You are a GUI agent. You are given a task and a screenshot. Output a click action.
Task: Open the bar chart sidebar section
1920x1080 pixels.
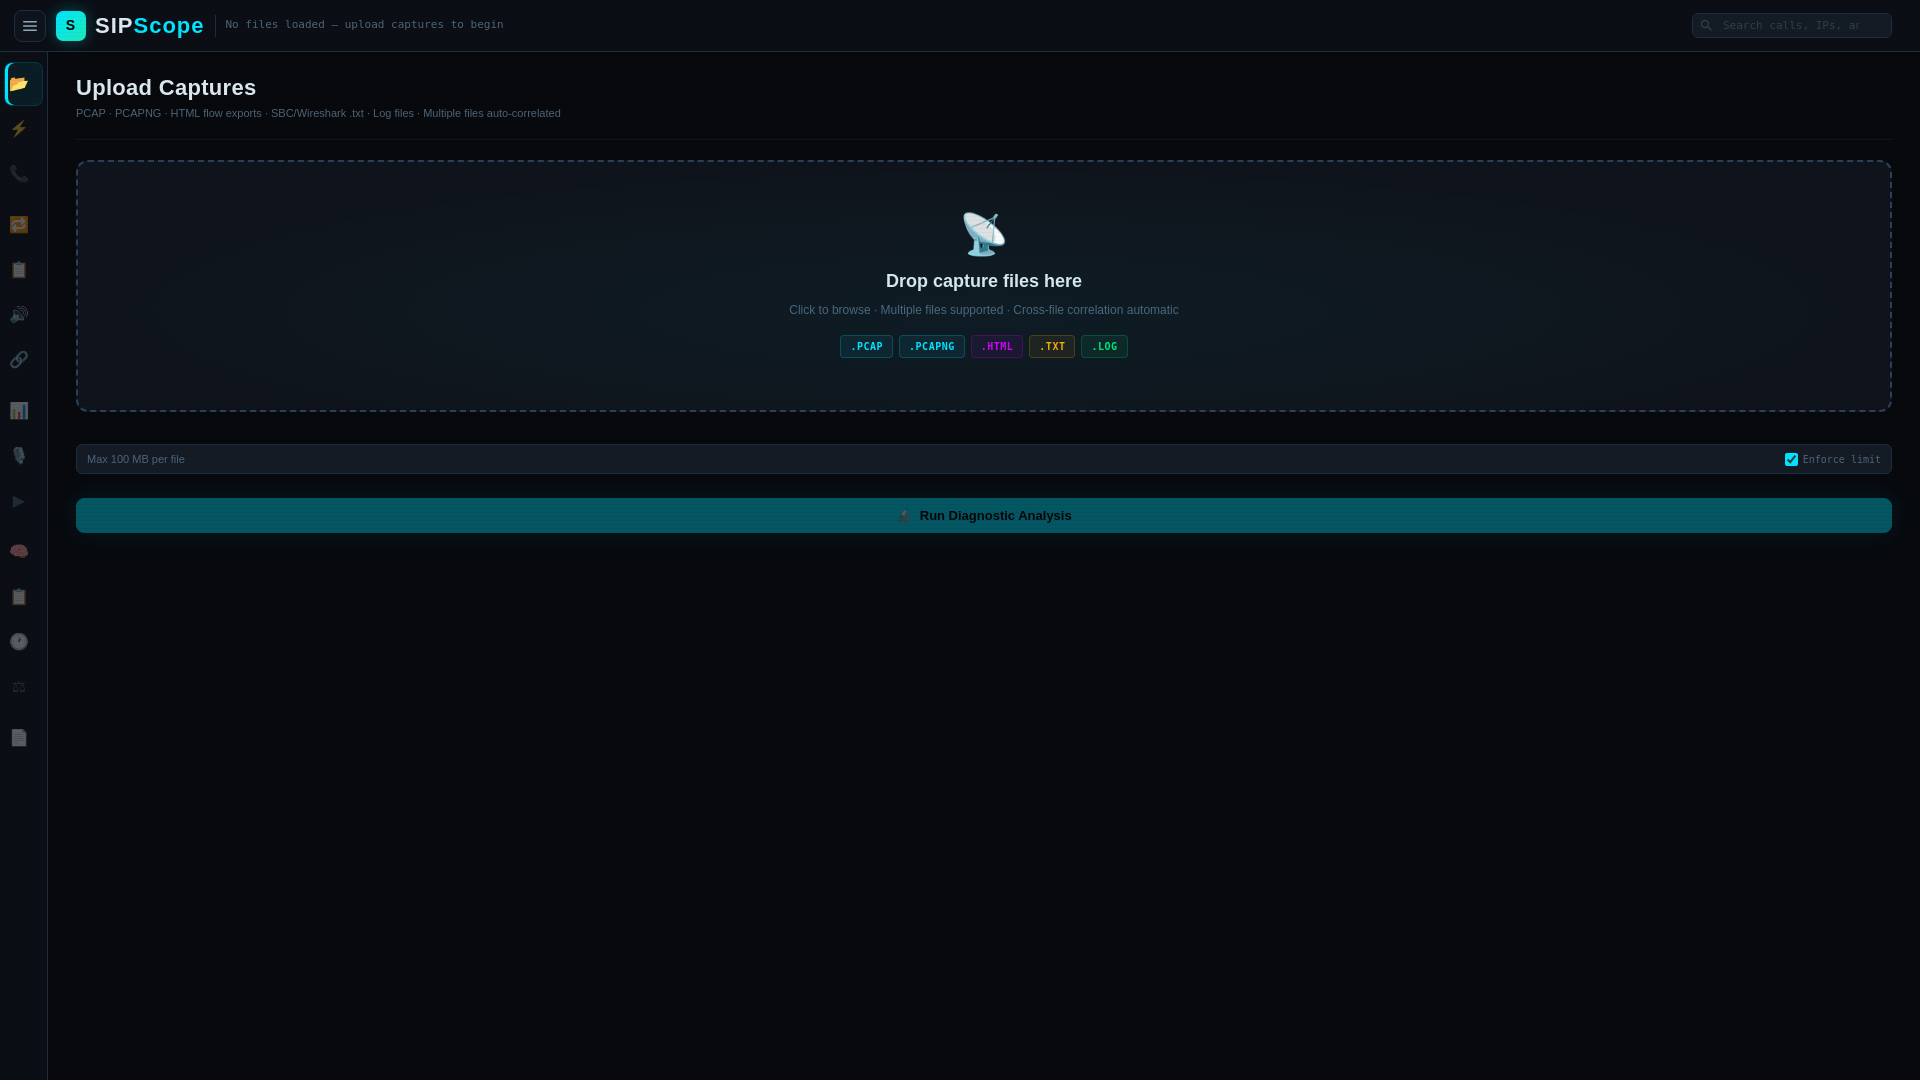tap(19, 411)
